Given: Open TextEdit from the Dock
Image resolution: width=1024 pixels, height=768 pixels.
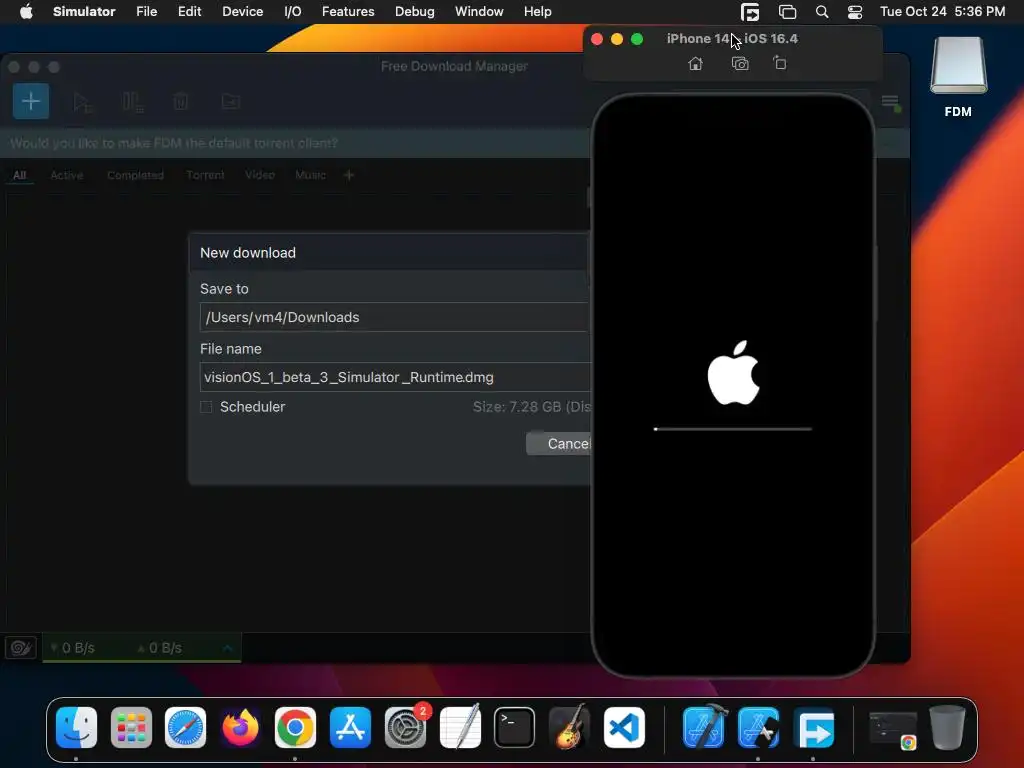Looking at the screenshot, I should (460, 728).
